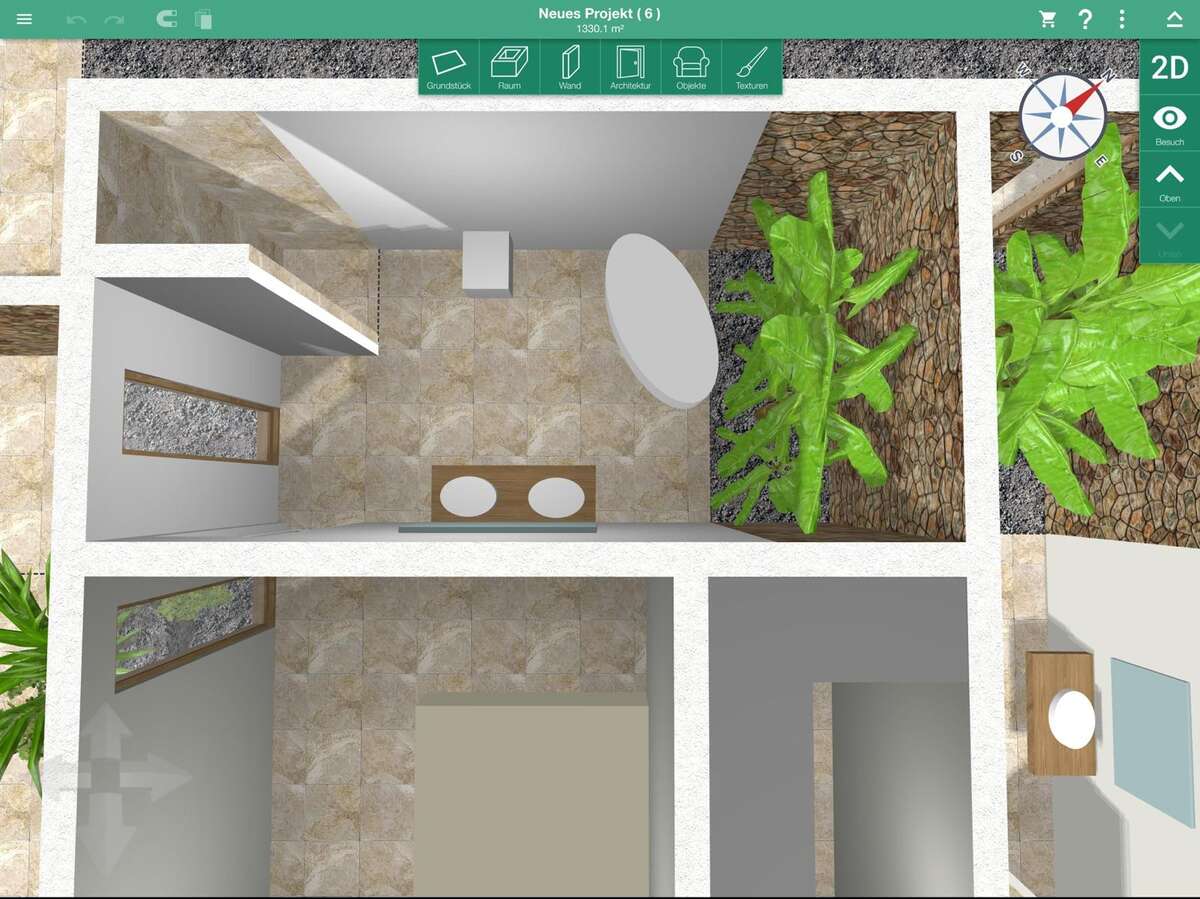Image resolution: width=1200 pixels, height=899 pixels.
Task: Click the copy/duplicate icon
Action: (x=203, y=20)
